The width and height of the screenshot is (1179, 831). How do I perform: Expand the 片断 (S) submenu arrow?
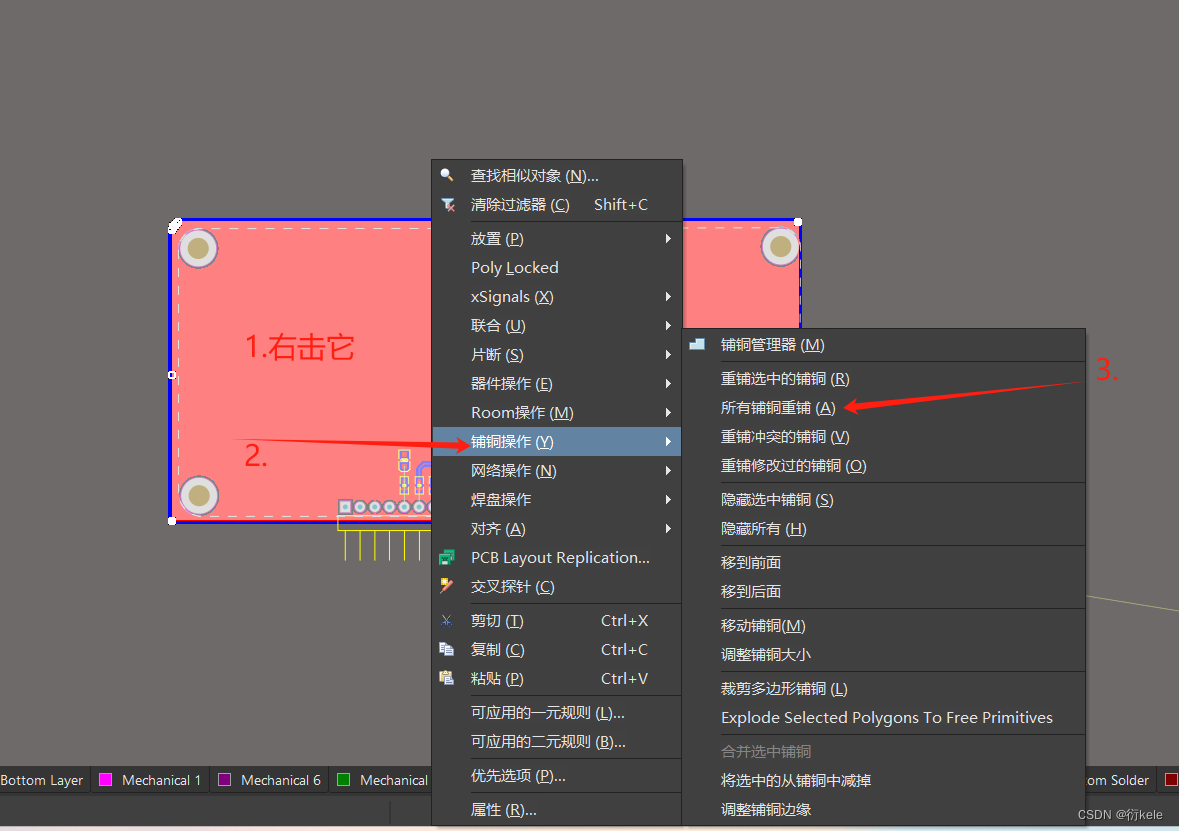[668, 354]
